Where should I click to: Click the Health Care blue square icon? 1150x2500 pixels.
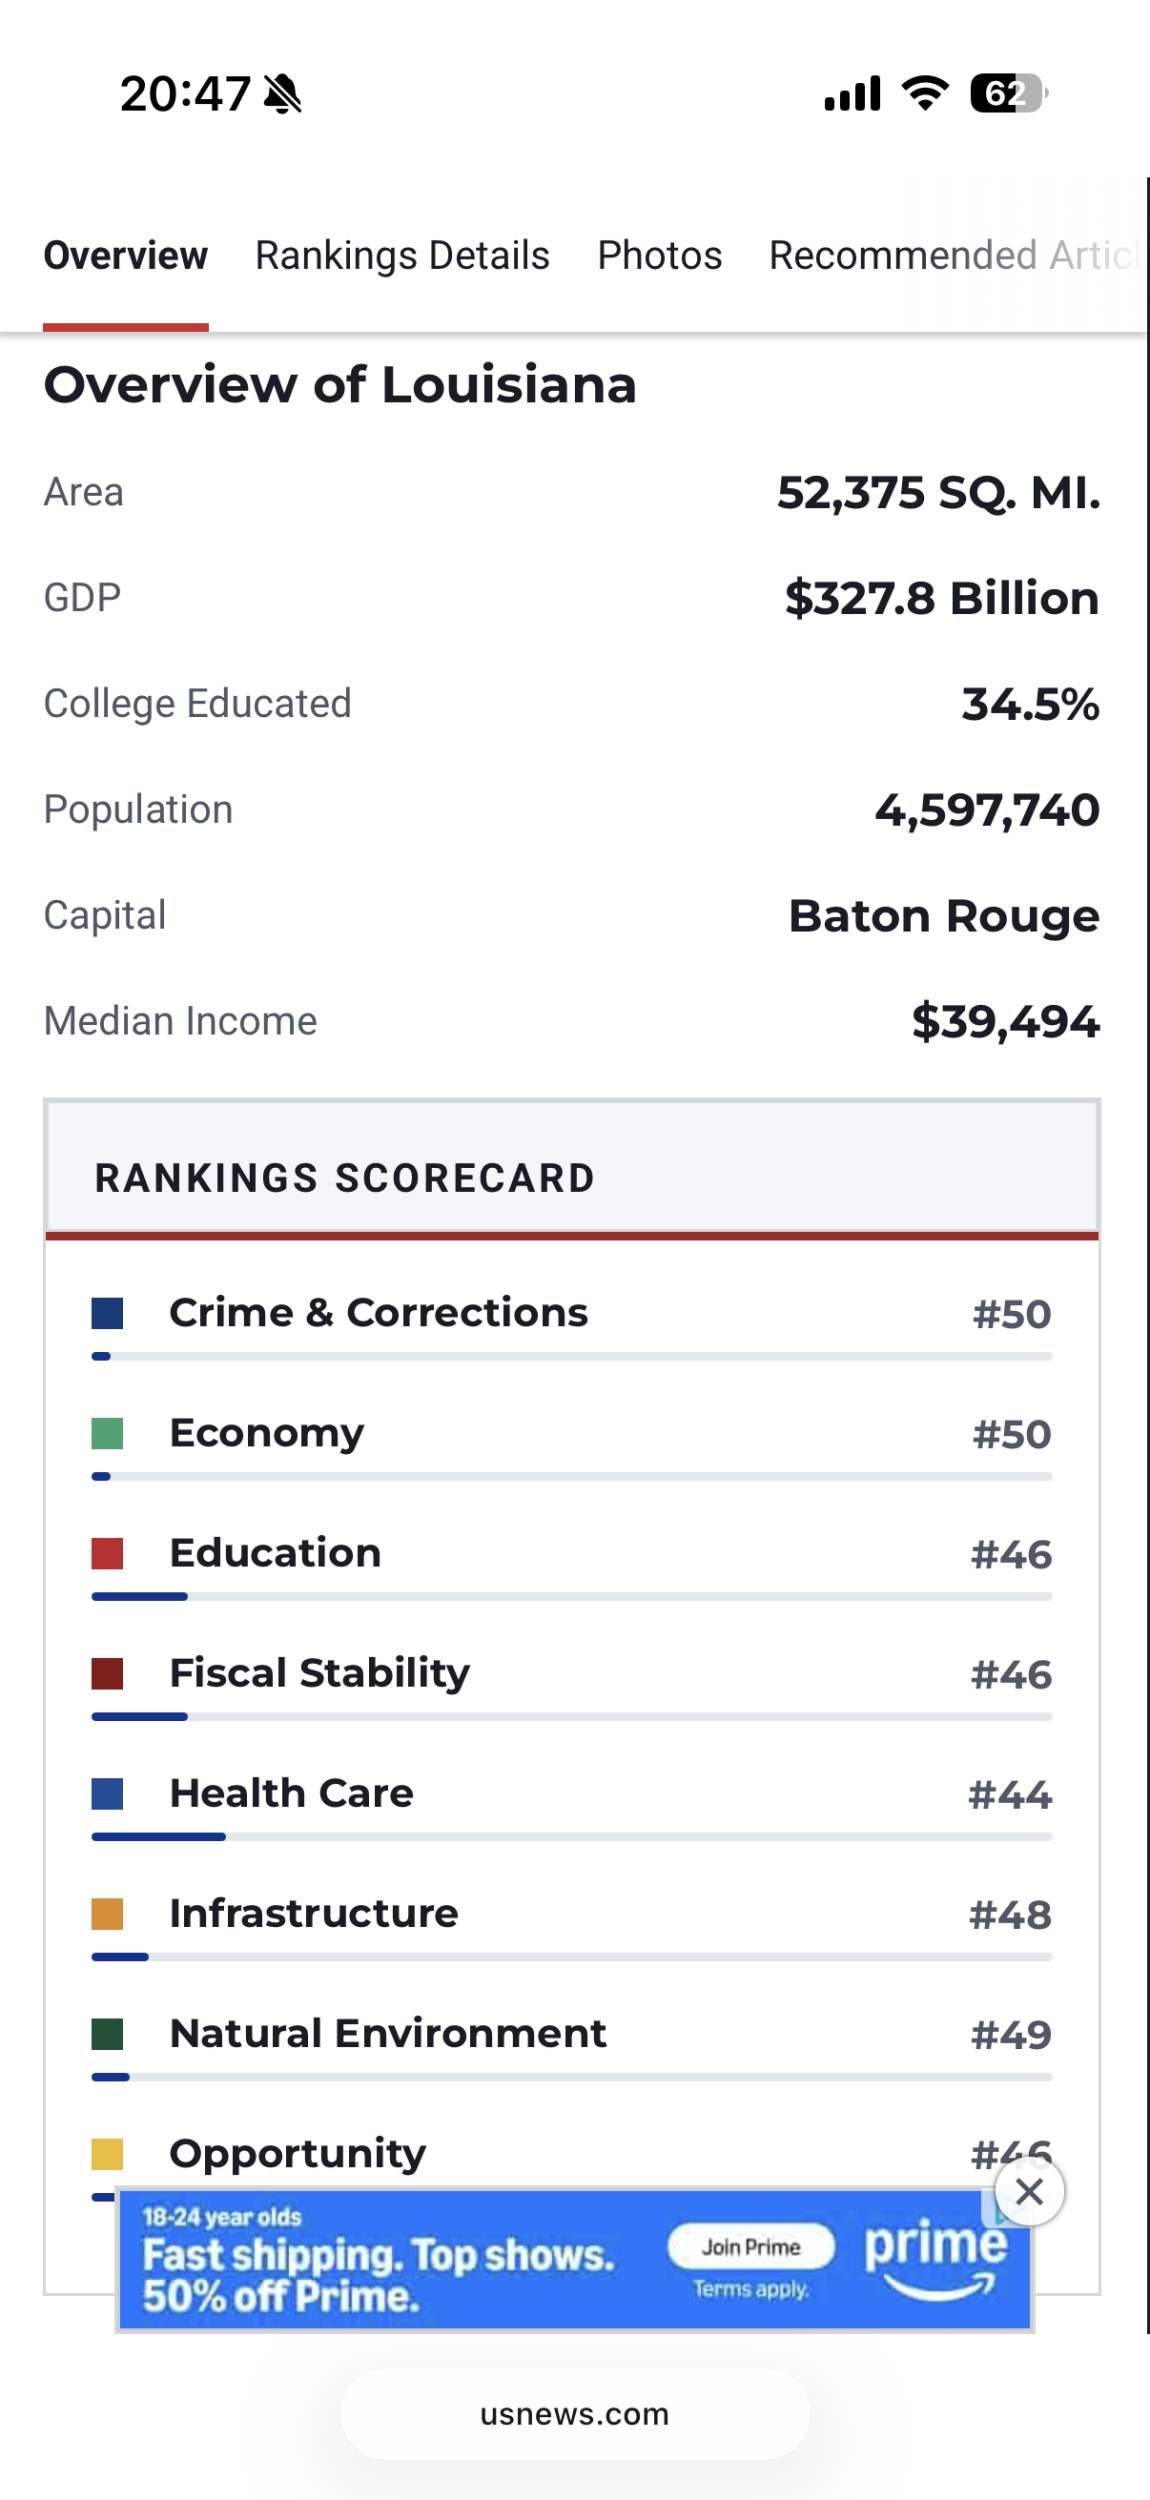click(x=107, y=1794)
